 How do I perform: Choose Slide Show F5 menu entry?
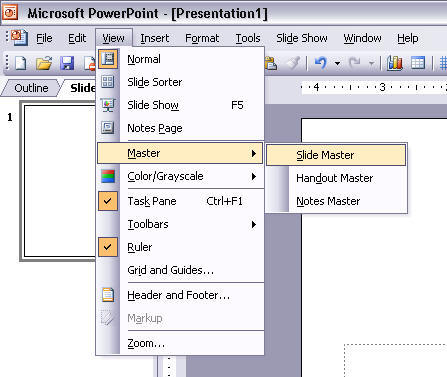coord(180,105)
